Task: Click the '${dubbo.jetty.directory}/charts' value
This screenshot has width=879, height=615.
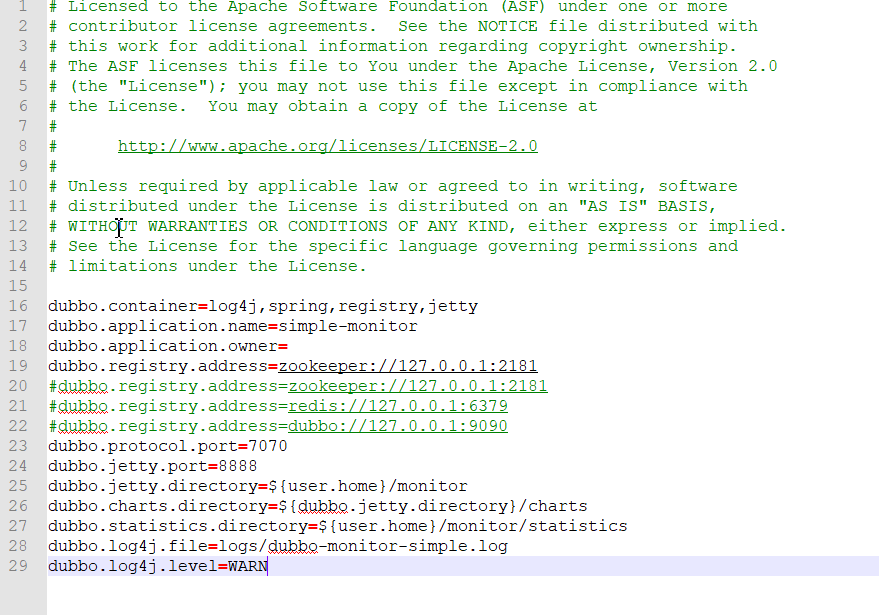Action: click(432, 506)
